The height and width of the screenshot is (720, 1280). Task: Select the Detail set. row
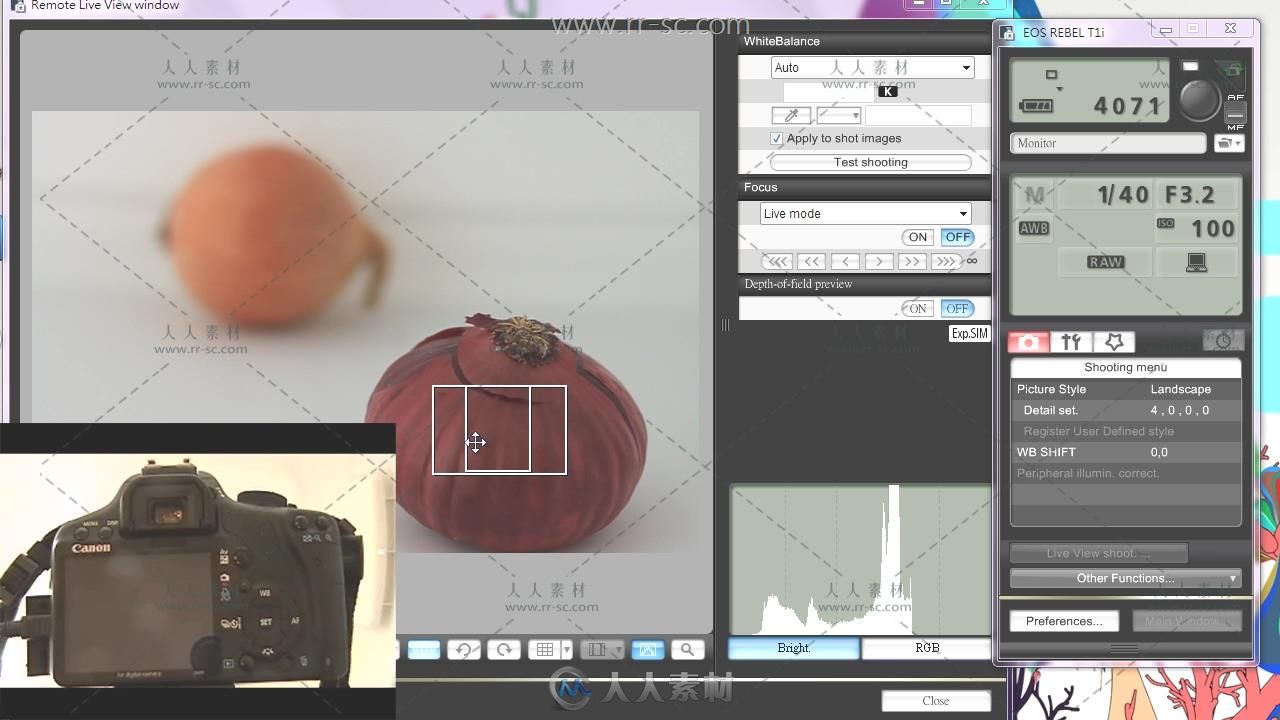(x=1126, y=410)
